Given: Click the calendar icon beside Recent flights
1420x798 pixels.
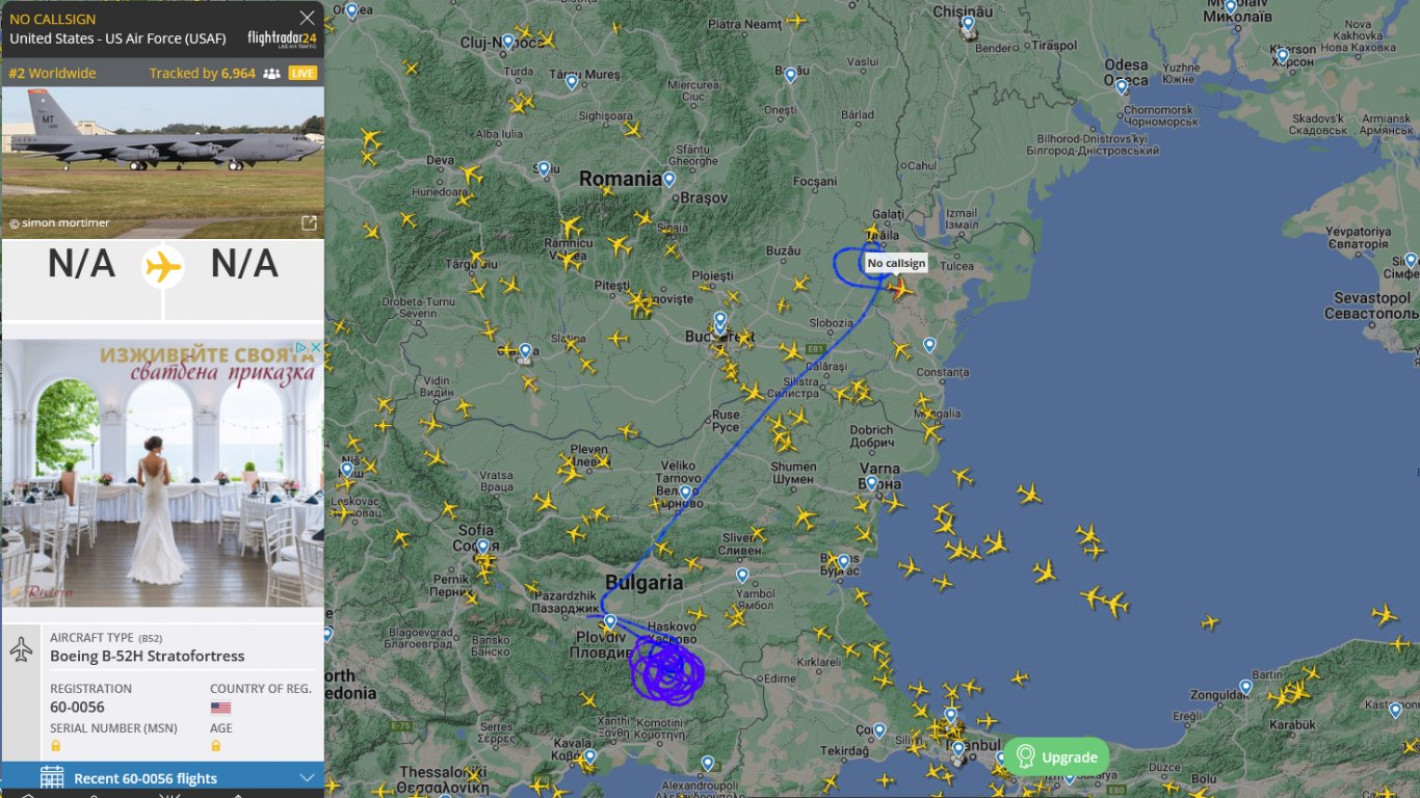Looking at the screenshot, I should (x=52, y=778).
